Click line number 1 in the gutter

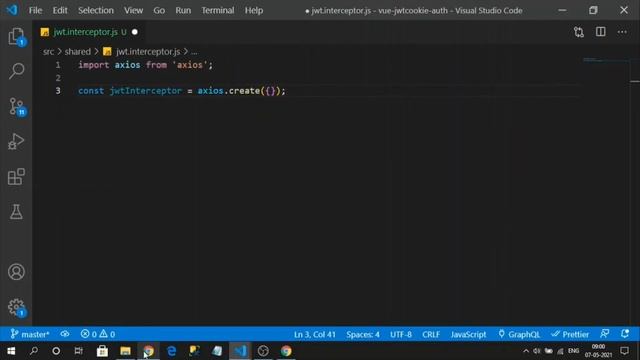[58, 65]
